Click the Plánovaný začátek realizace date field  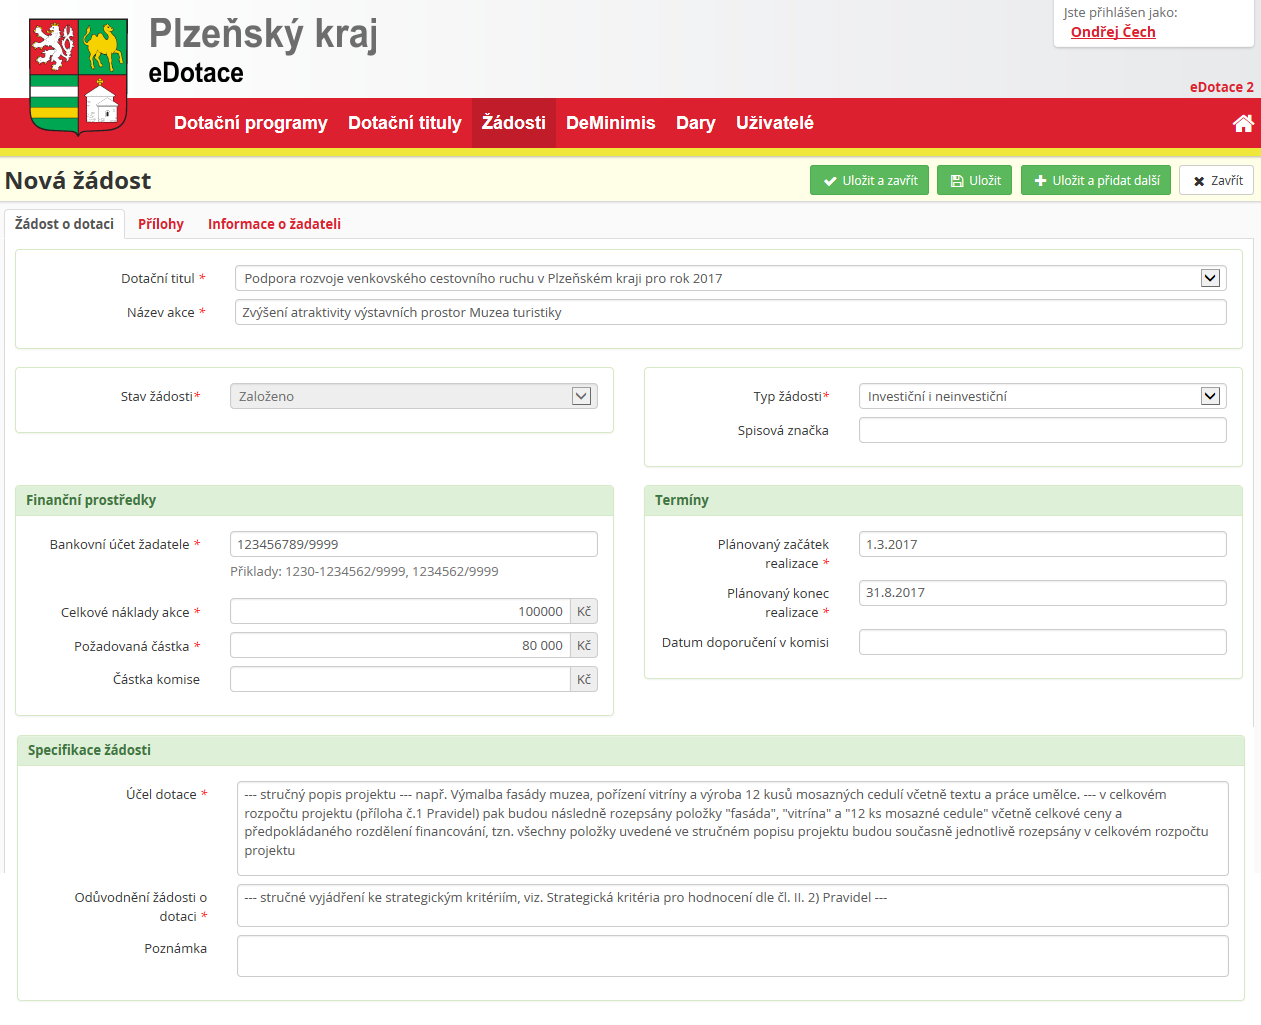click(x=1042, y=545)
